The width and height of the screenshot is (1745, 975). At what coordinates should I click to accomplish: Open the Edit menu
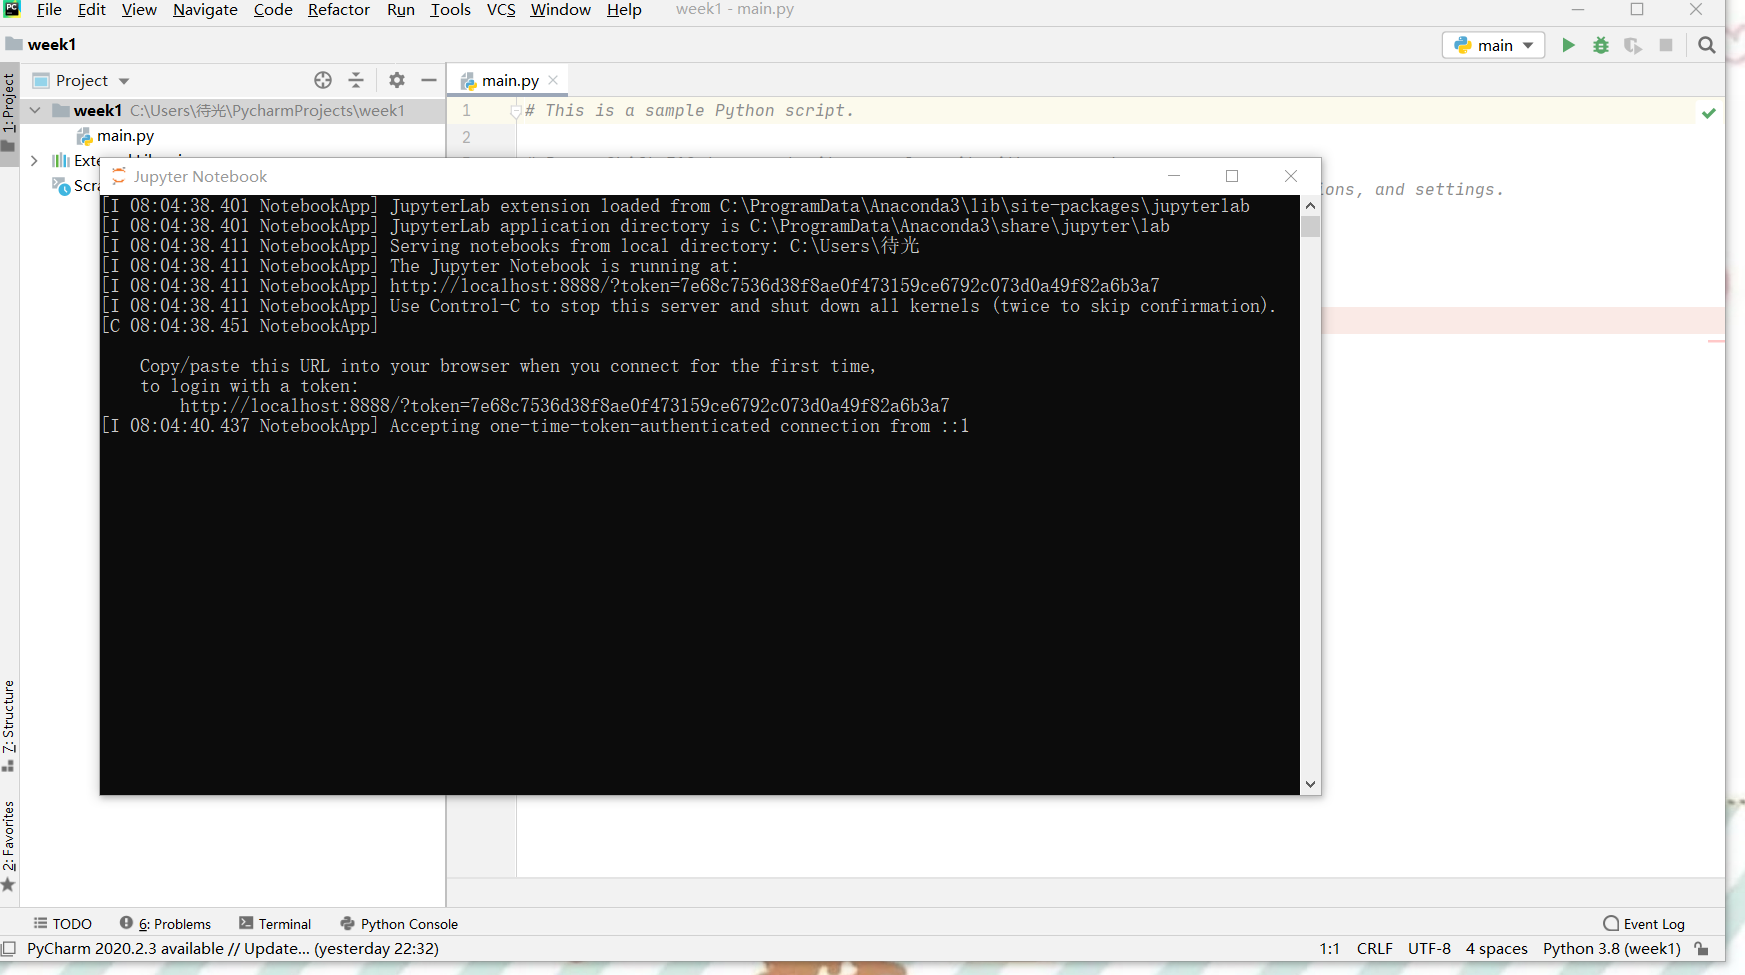point(92,9)
